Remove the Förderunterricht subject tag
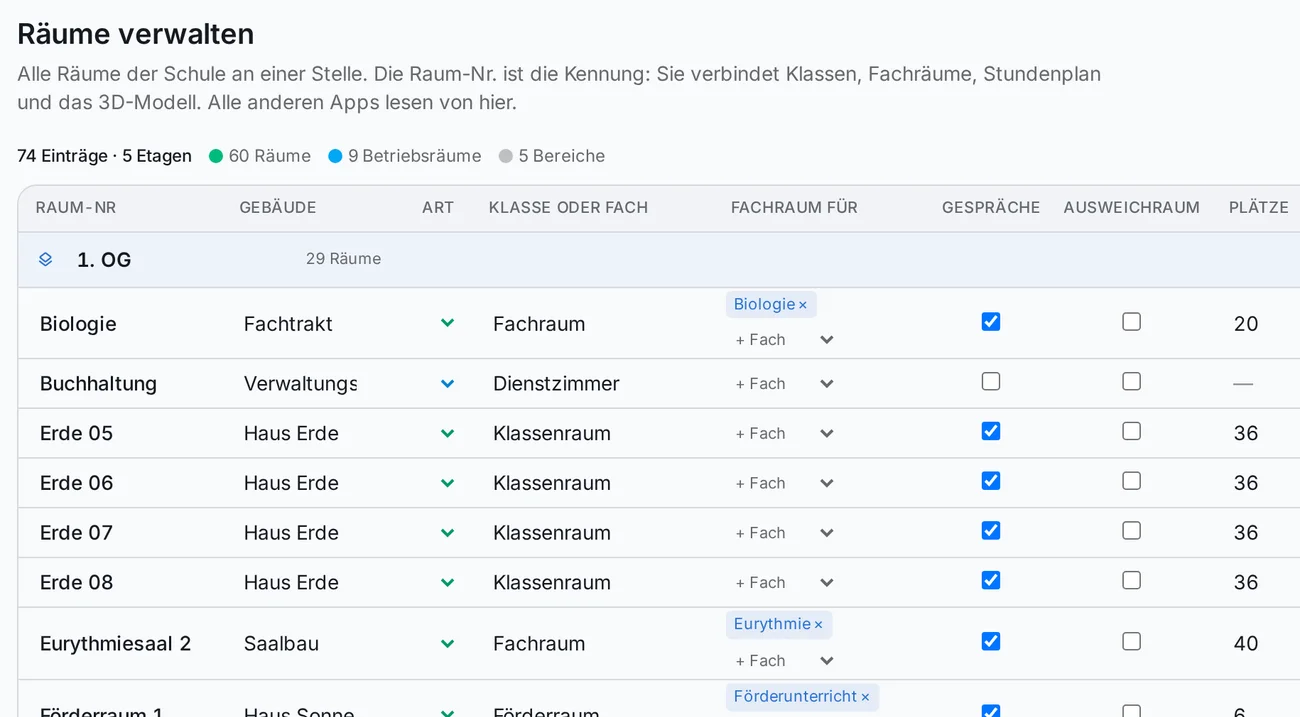 (865, 697)
